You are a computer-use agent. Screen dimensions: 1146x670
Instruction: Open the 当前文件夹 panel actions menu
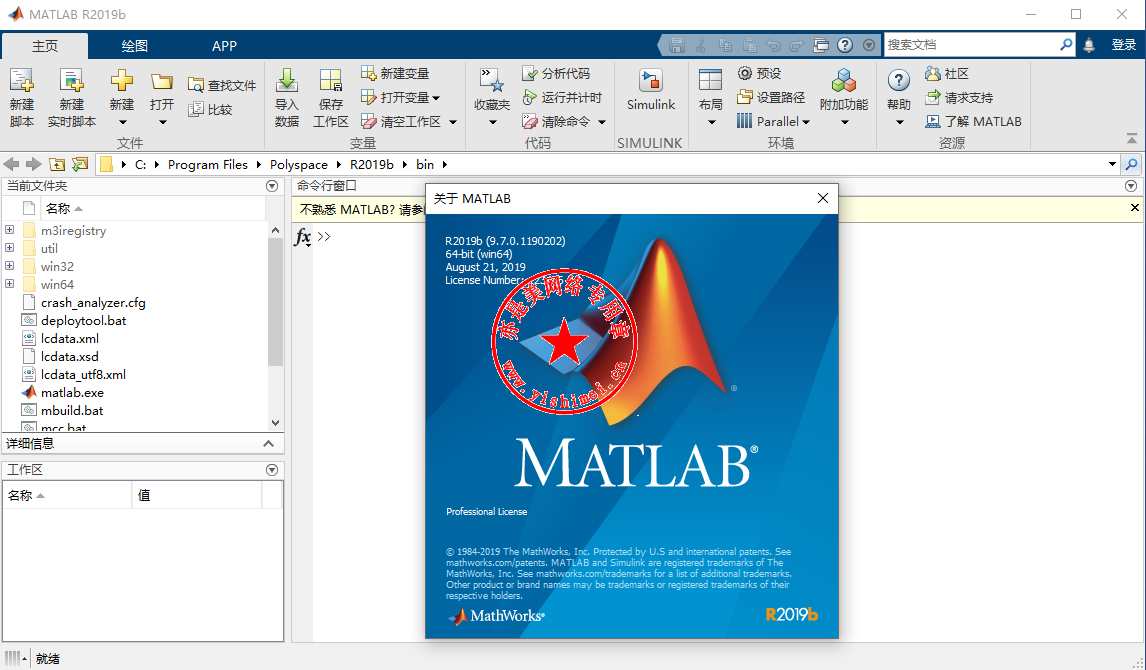272,186
